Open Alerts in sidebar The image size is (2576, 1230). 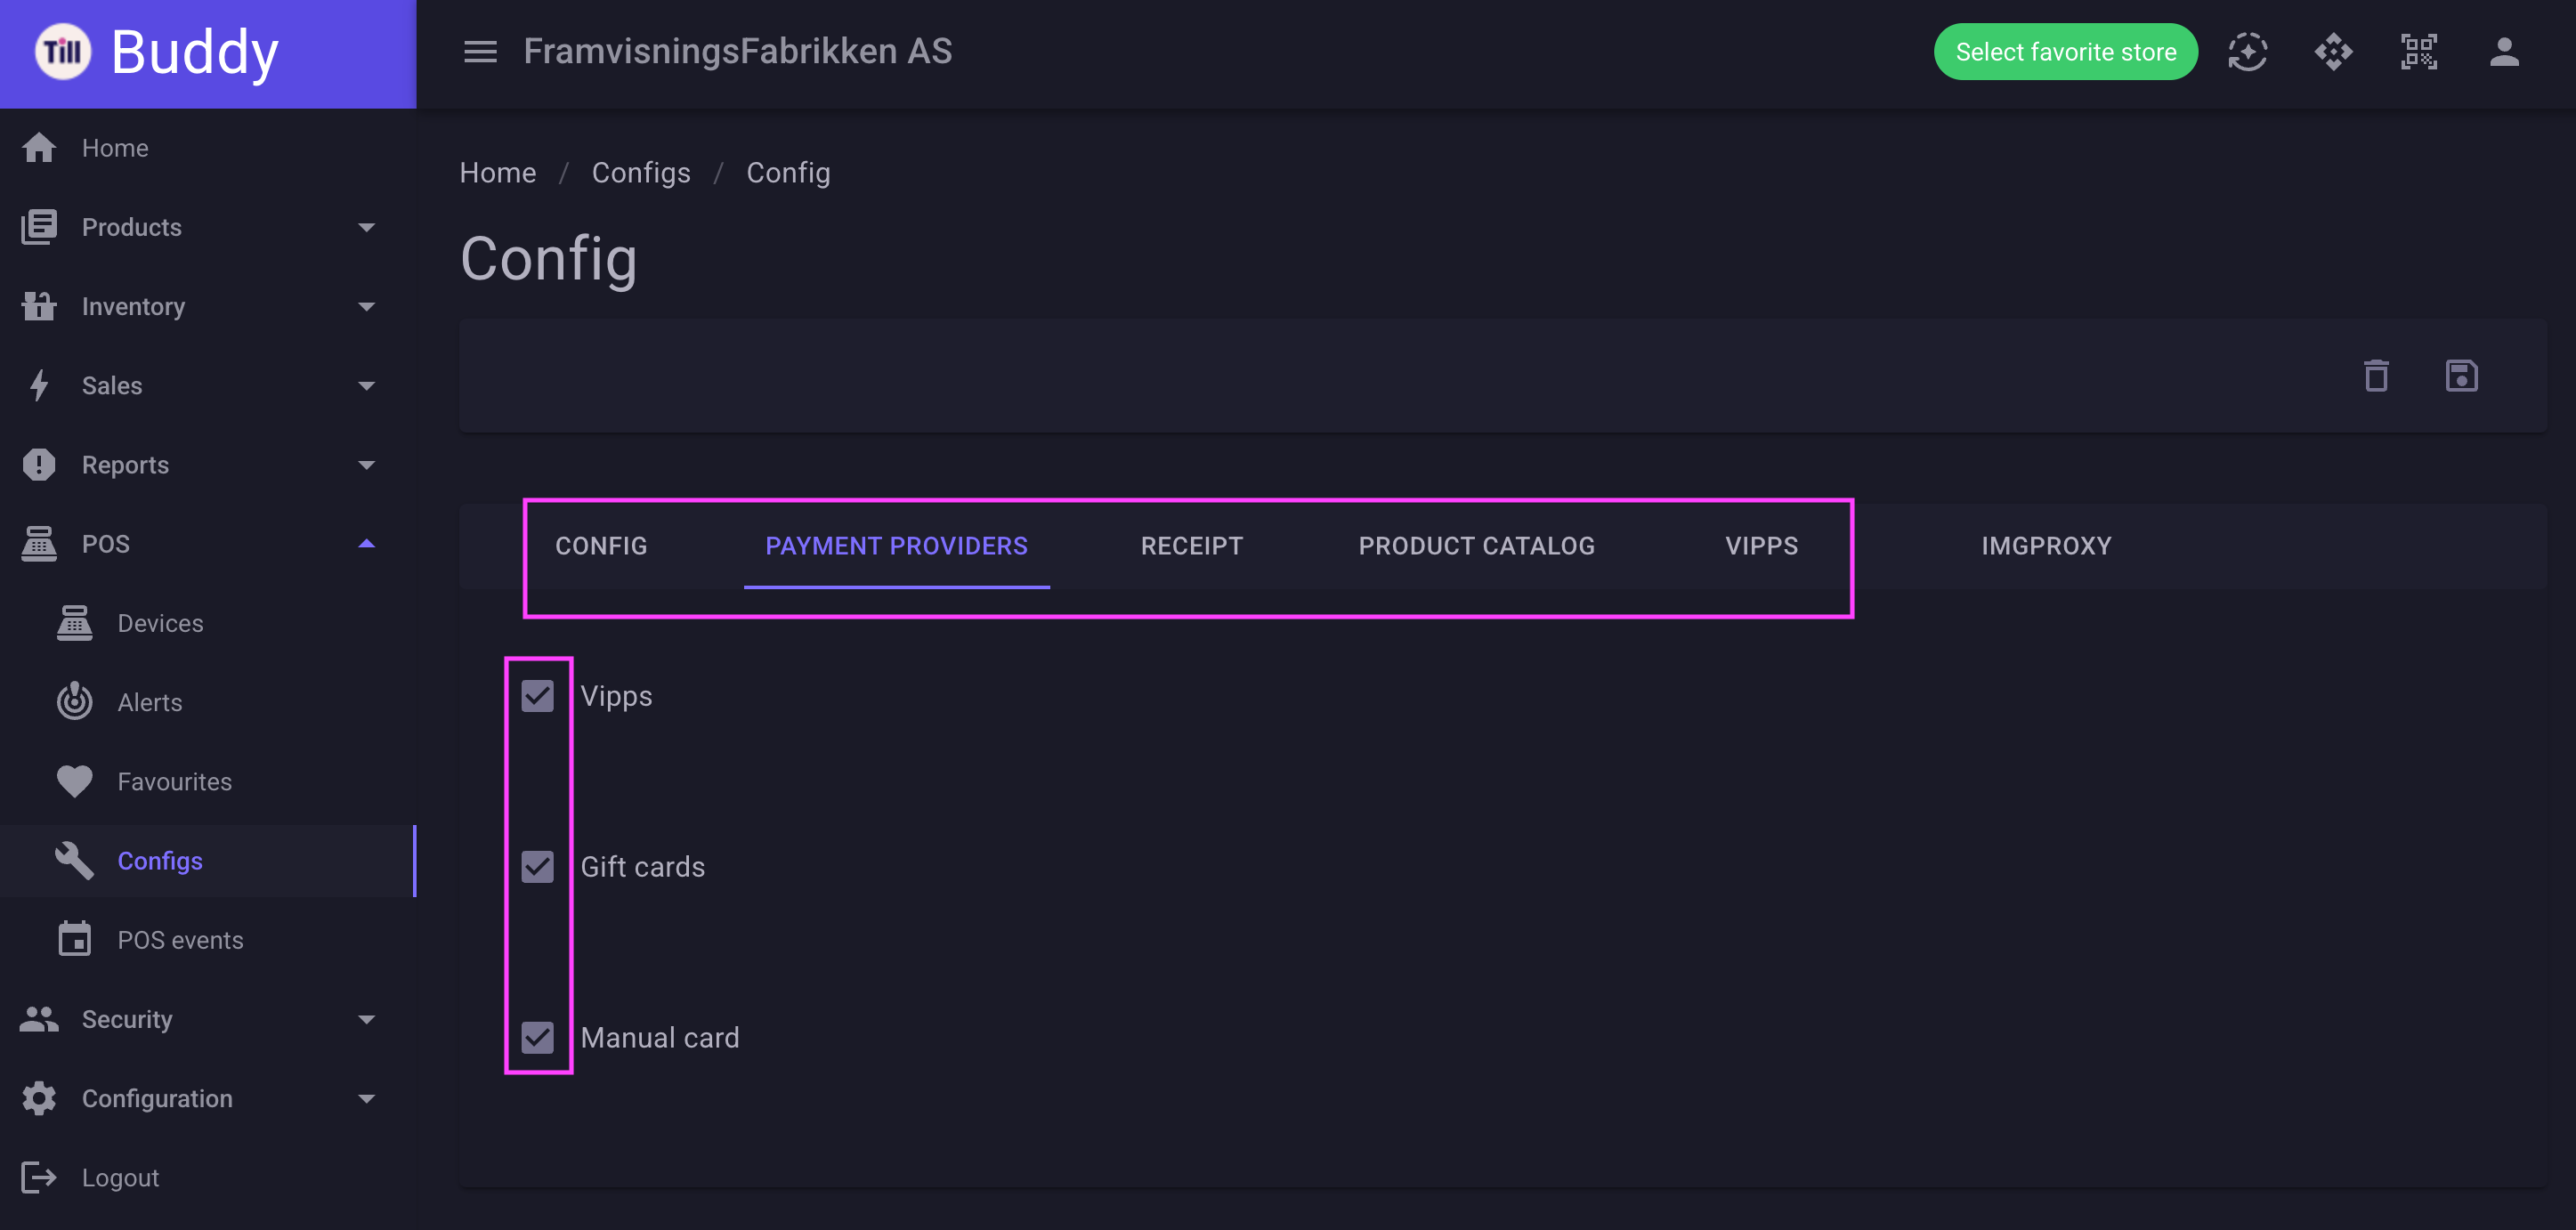pyautogui.click(x=208, y=702)
